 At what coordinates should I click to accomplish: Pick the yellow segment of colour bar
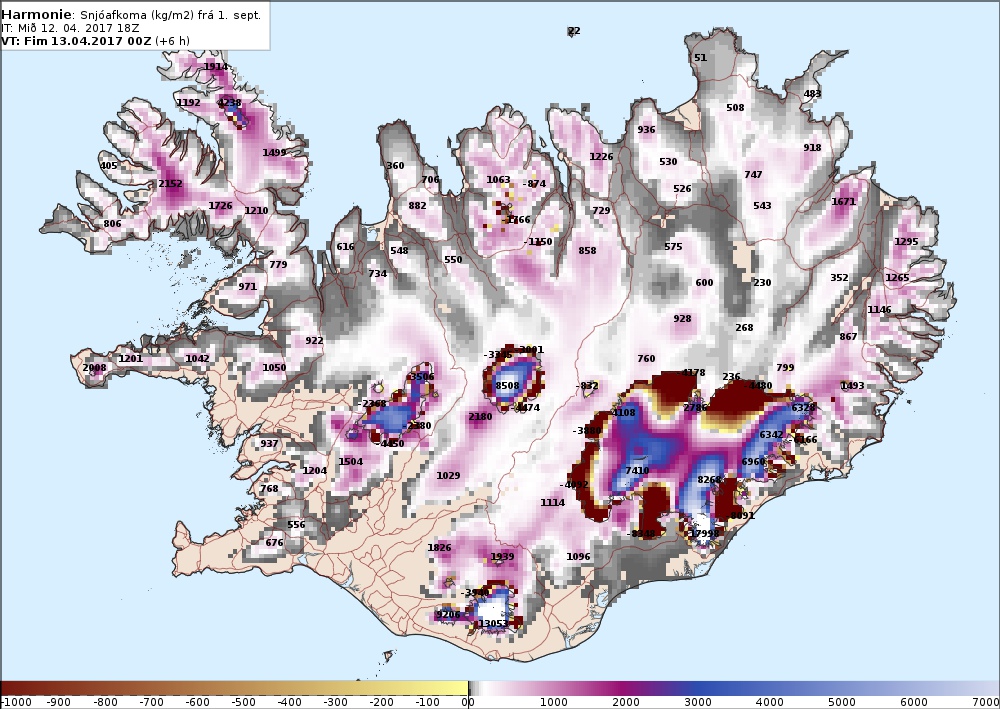click(x=446, y=688)
